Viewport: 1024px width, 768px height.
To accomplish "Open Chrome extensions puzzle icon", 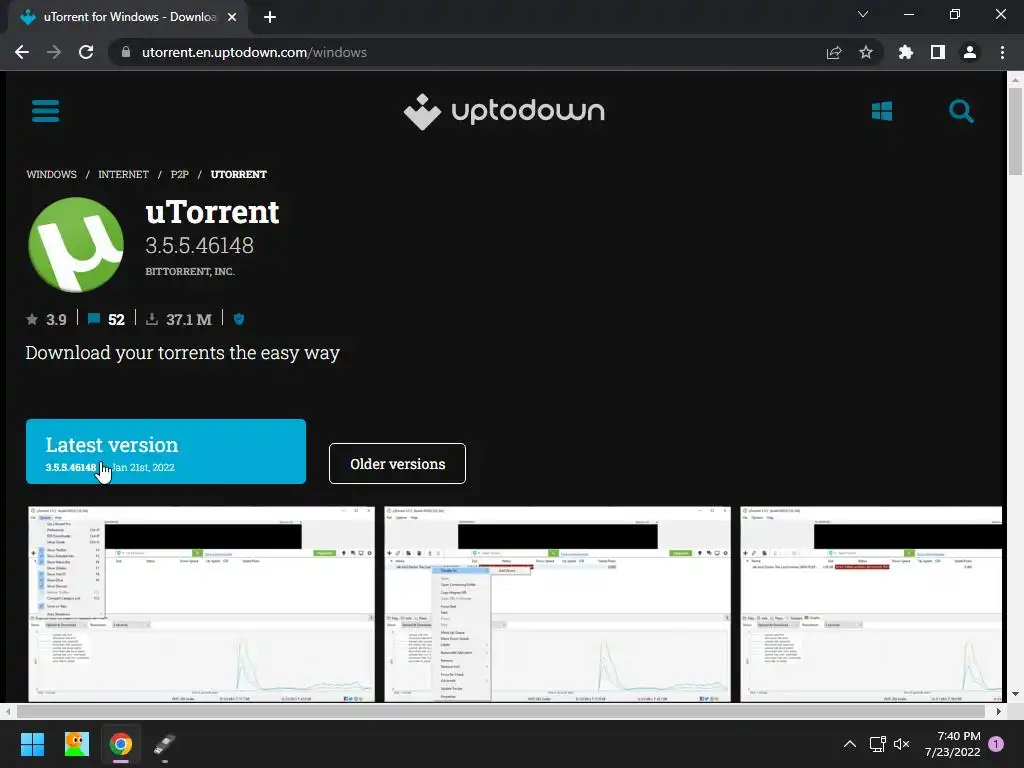I will coord(906,52).
